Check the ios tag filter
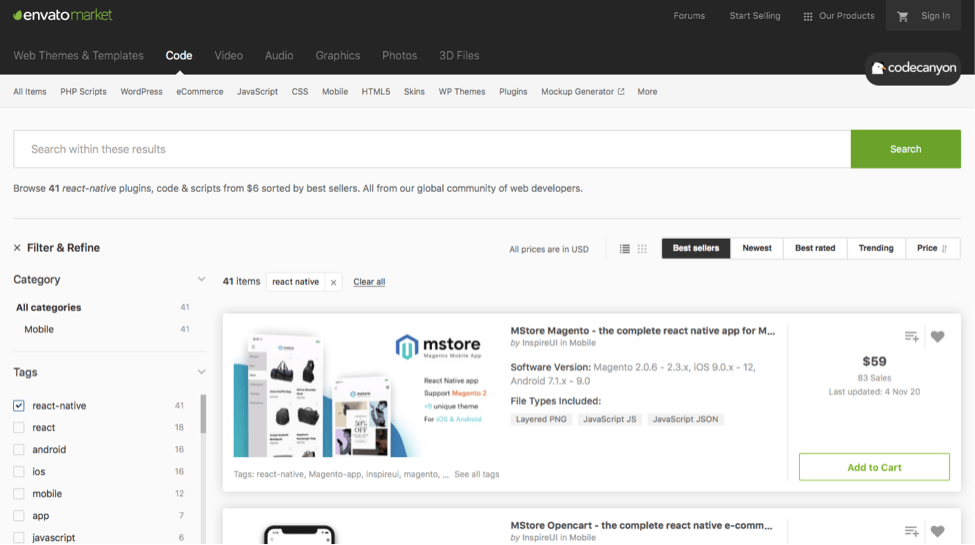The height and width of the screenshot is (545, 975). [19, 472]
